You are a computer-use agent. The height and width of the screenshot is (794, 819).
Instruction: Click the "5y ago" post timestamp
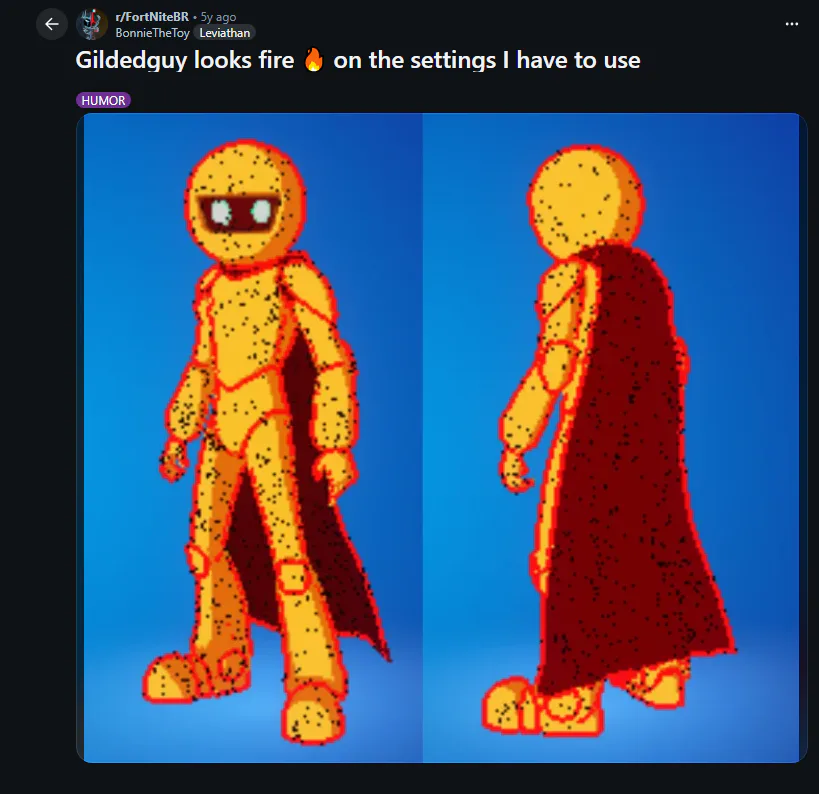coord(218,17)
